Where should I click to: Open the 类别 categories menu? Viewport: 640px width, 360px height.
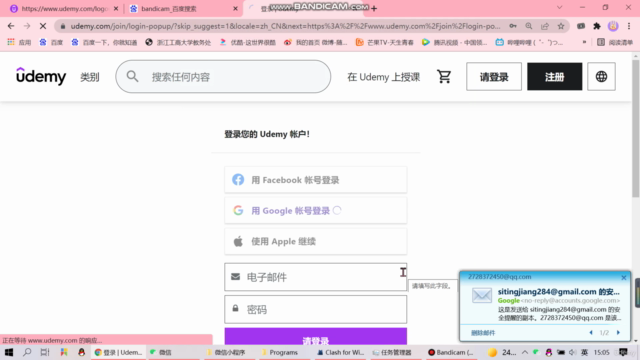click(x=89, y=77)
